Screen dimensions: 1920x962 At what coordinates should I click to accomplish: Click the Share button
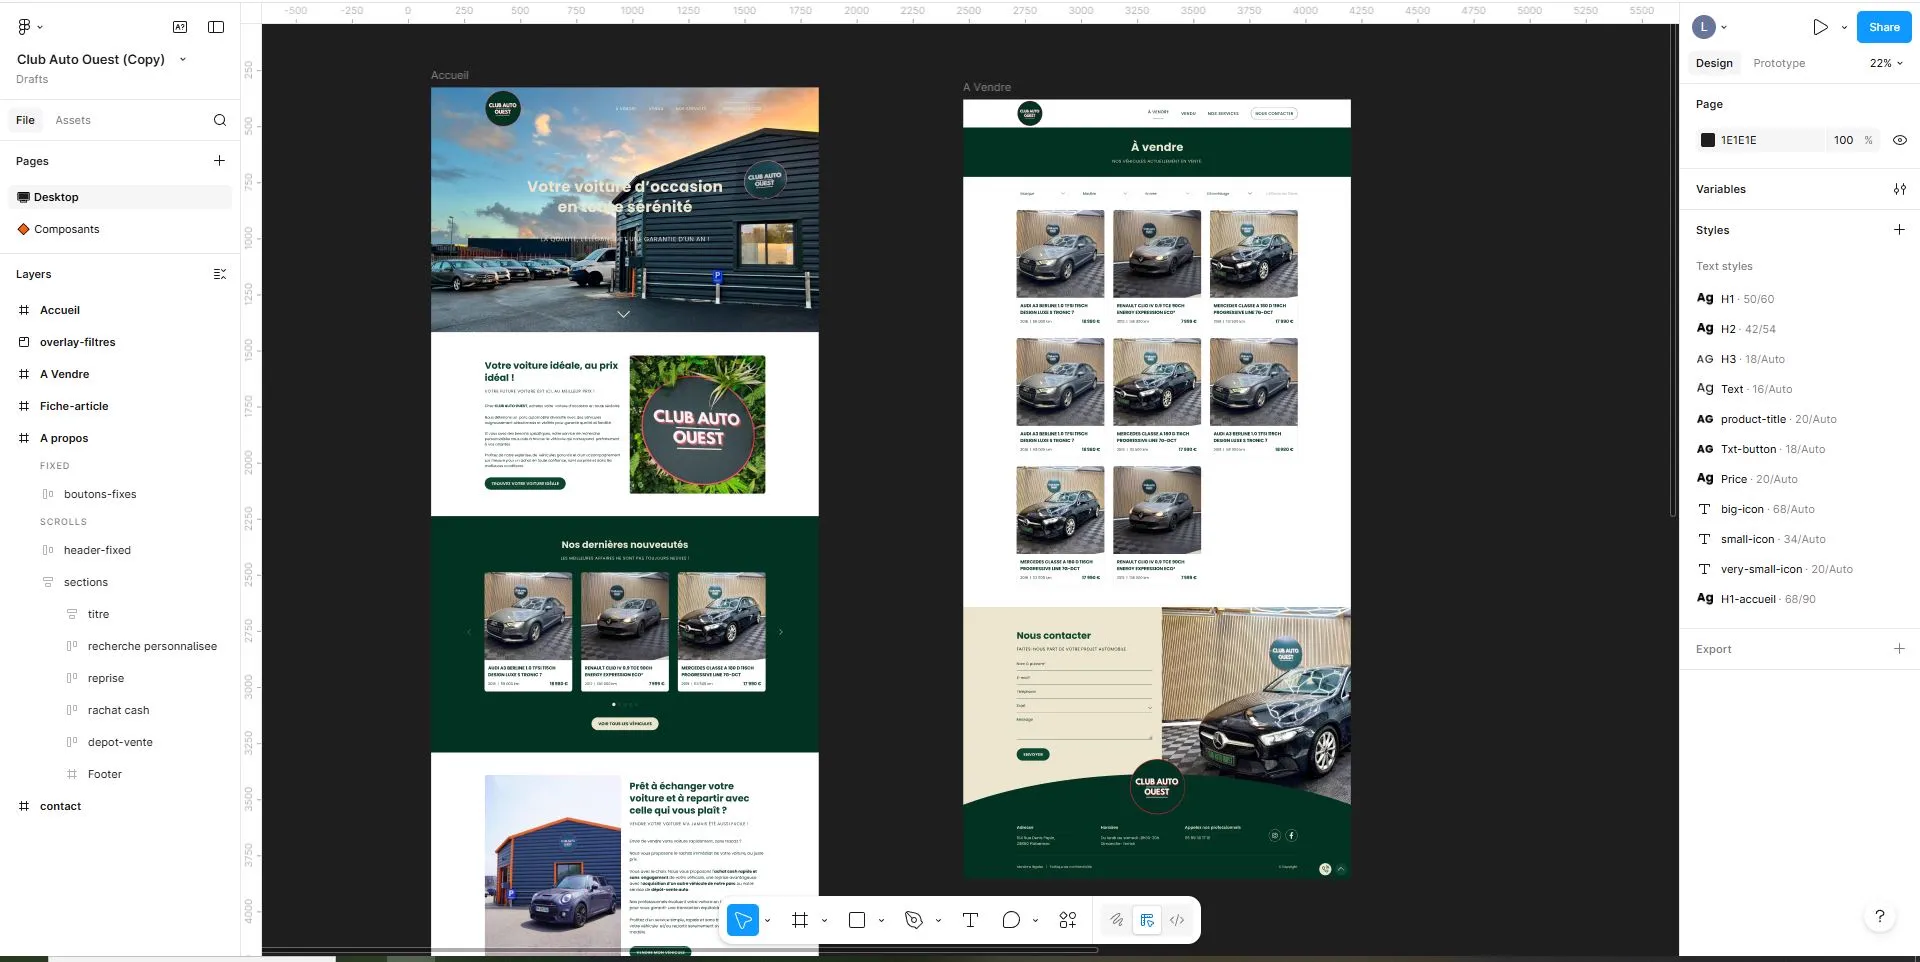pos(1883,27)
